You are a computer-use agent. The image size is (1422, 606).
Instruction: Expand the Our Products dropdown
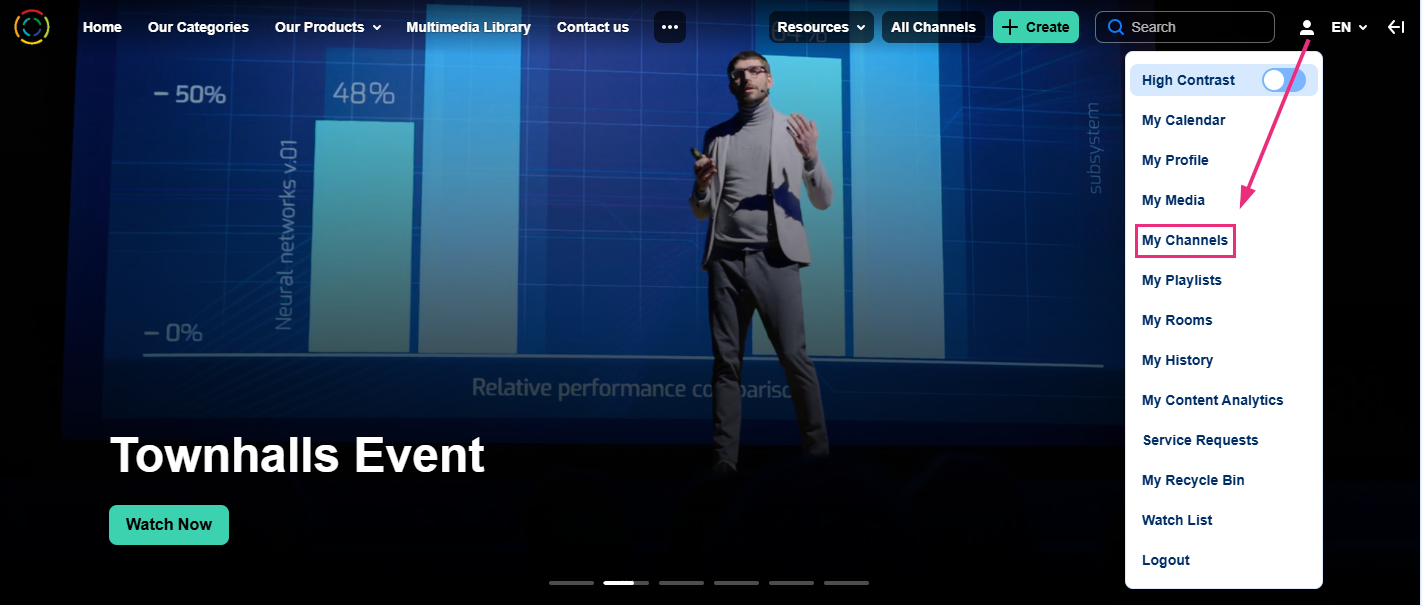tap(328, 27)
